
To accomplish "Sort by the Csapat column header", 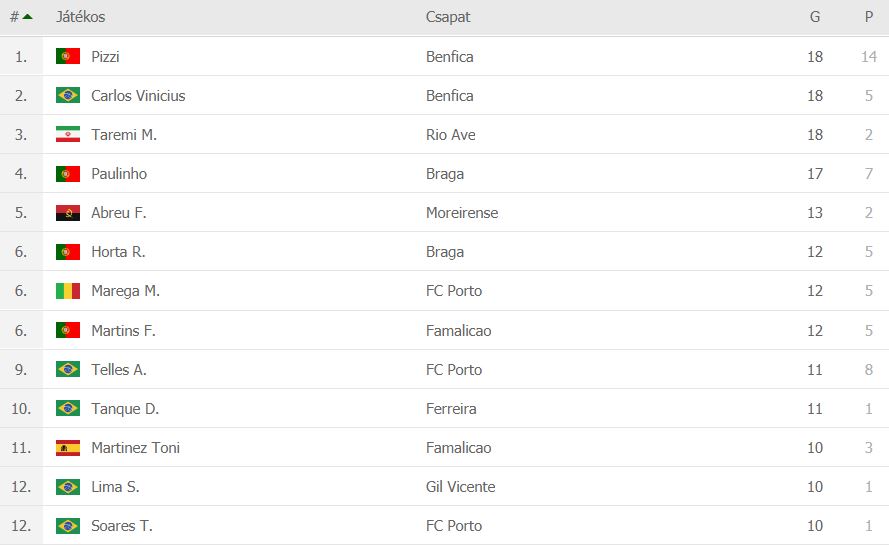I will tap(448, 17).
